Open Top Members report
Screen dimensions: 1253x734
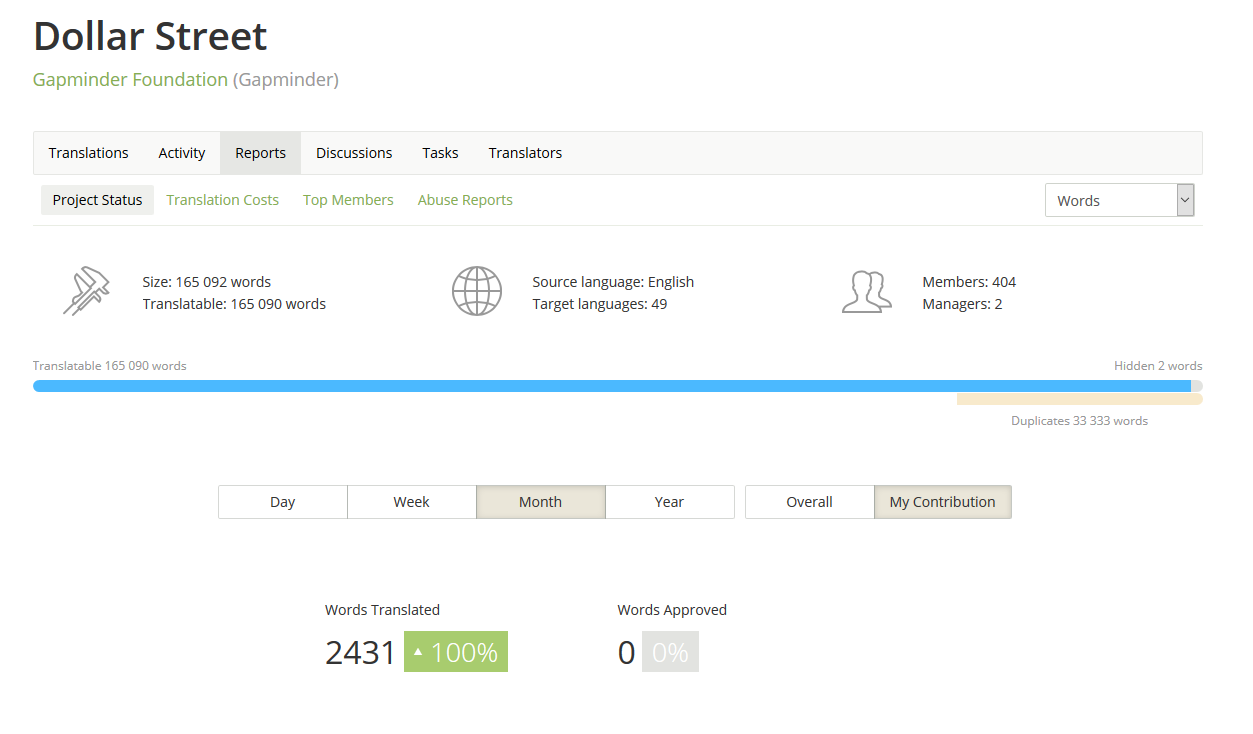pos(348,200)
